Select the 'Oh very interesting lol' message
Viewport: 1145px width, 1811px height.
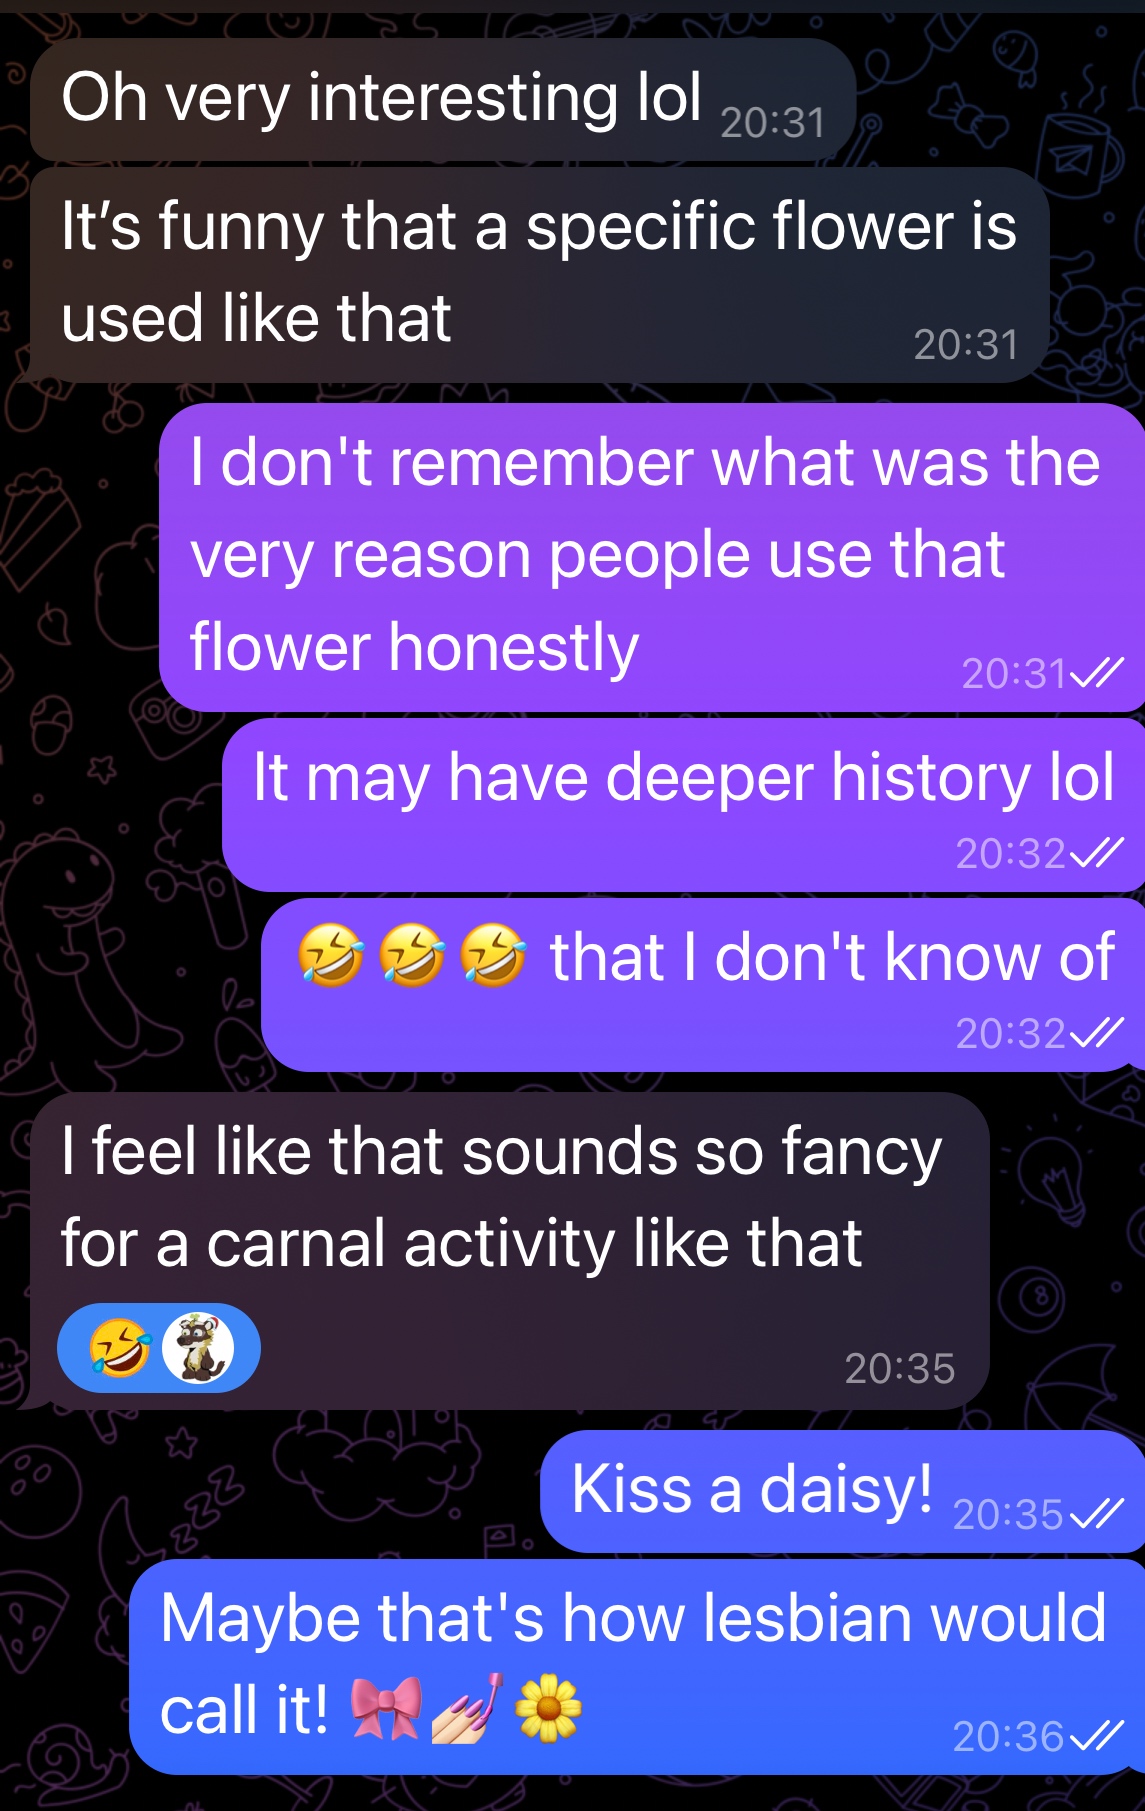[443, 100]
